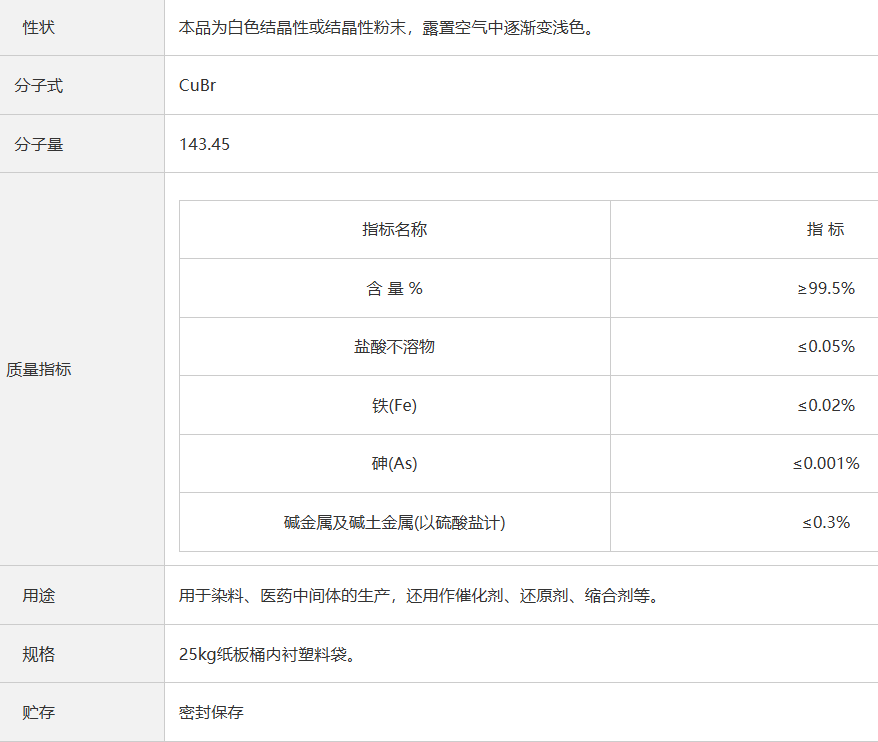Click the ≤0.001% value
The height and width of the screenshot is (742, 878).
coord(826,463)
